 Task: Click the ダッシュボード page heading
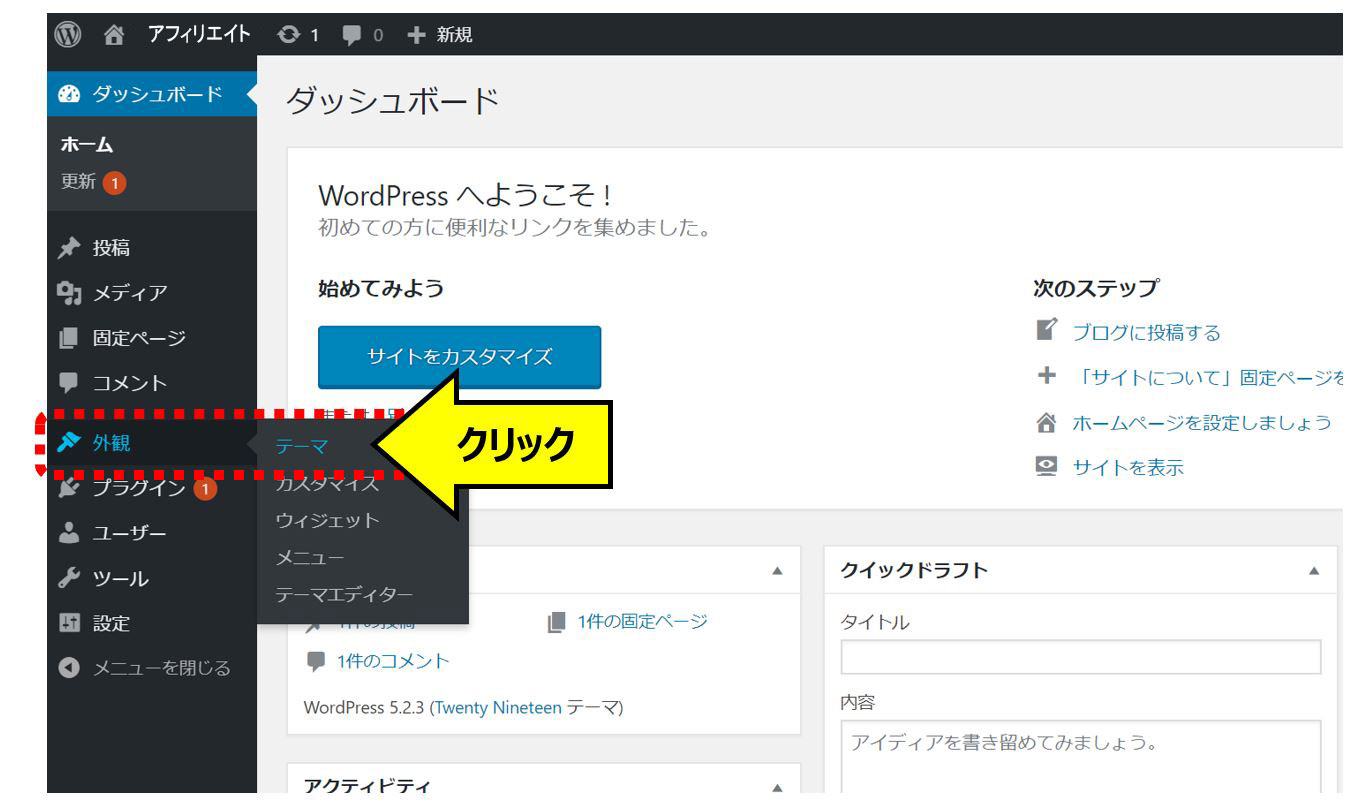coord(392,101)
